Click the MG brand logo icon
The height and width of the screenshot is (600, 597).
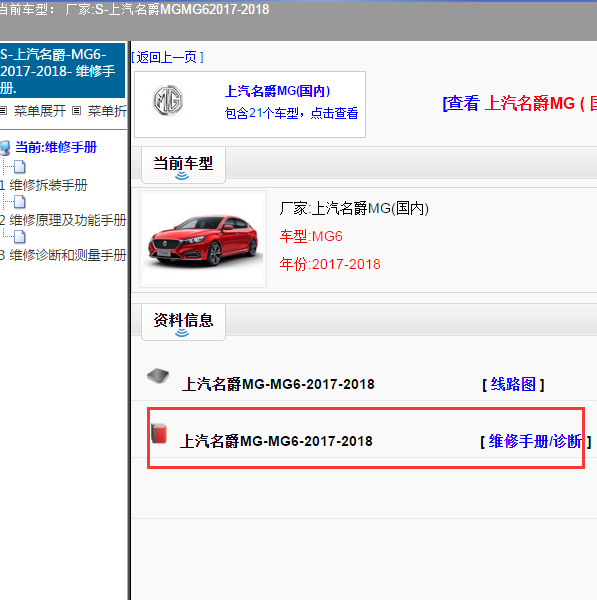(168, 101)
